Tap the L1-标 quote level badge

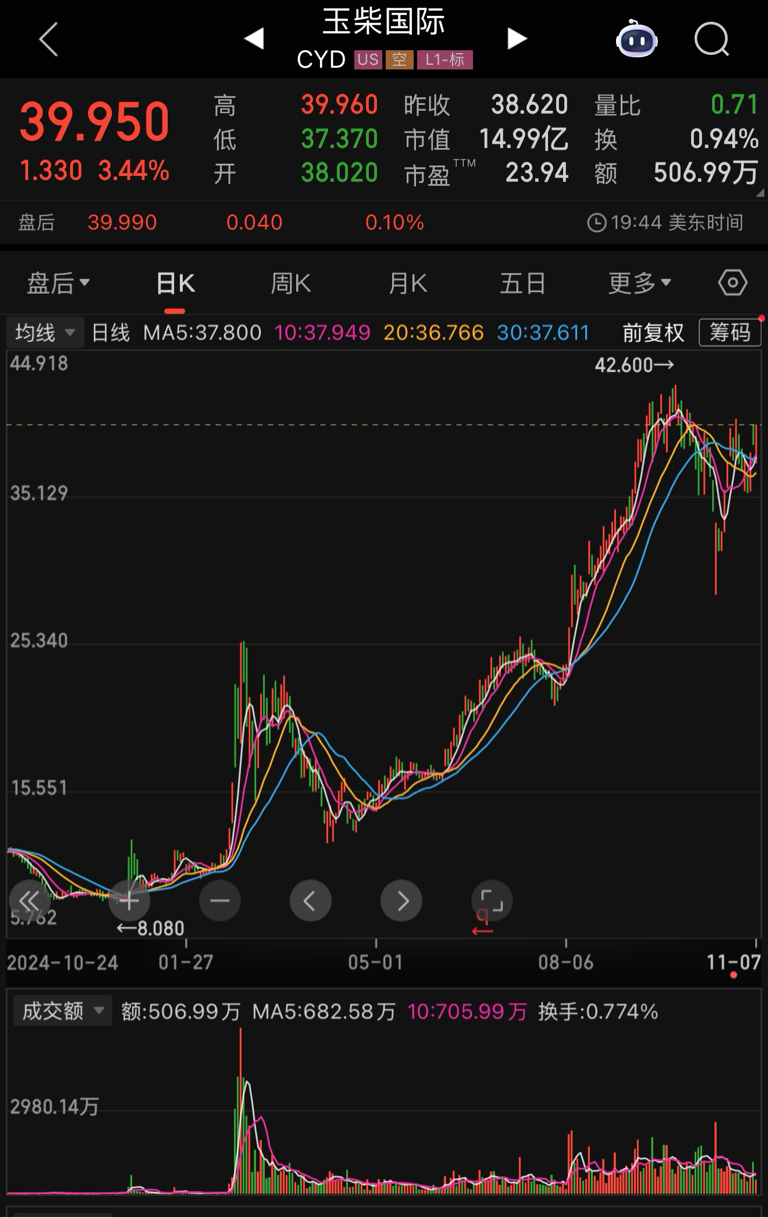(444, 60)
